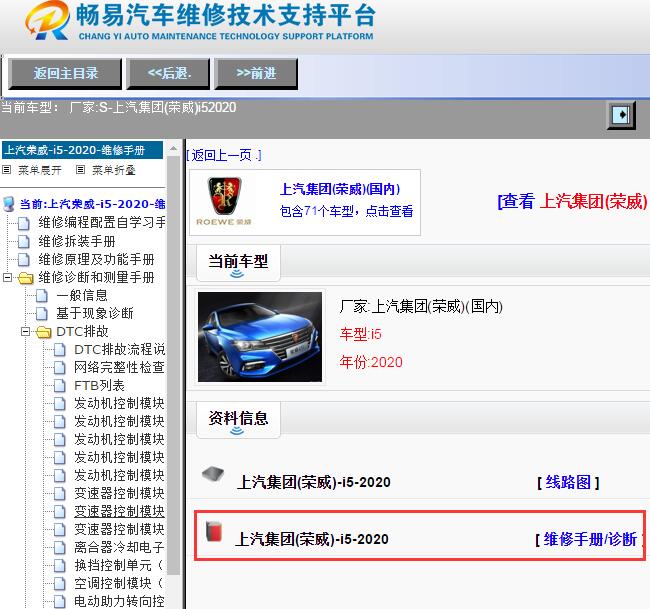Click the 菜单展开 list icon
The image size is (650, 609).
[x=7, y=170]
